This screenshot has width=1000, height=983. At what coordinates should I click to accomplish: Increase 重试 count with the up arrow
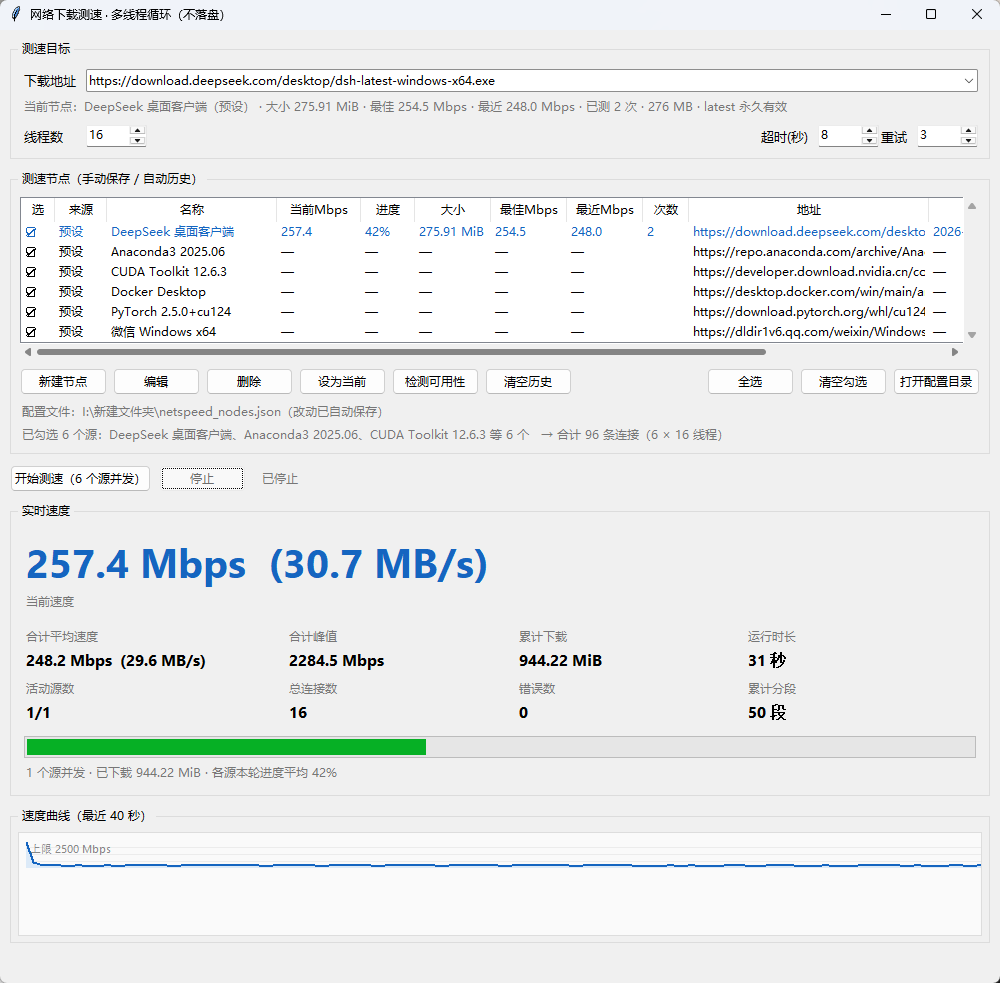968,131
